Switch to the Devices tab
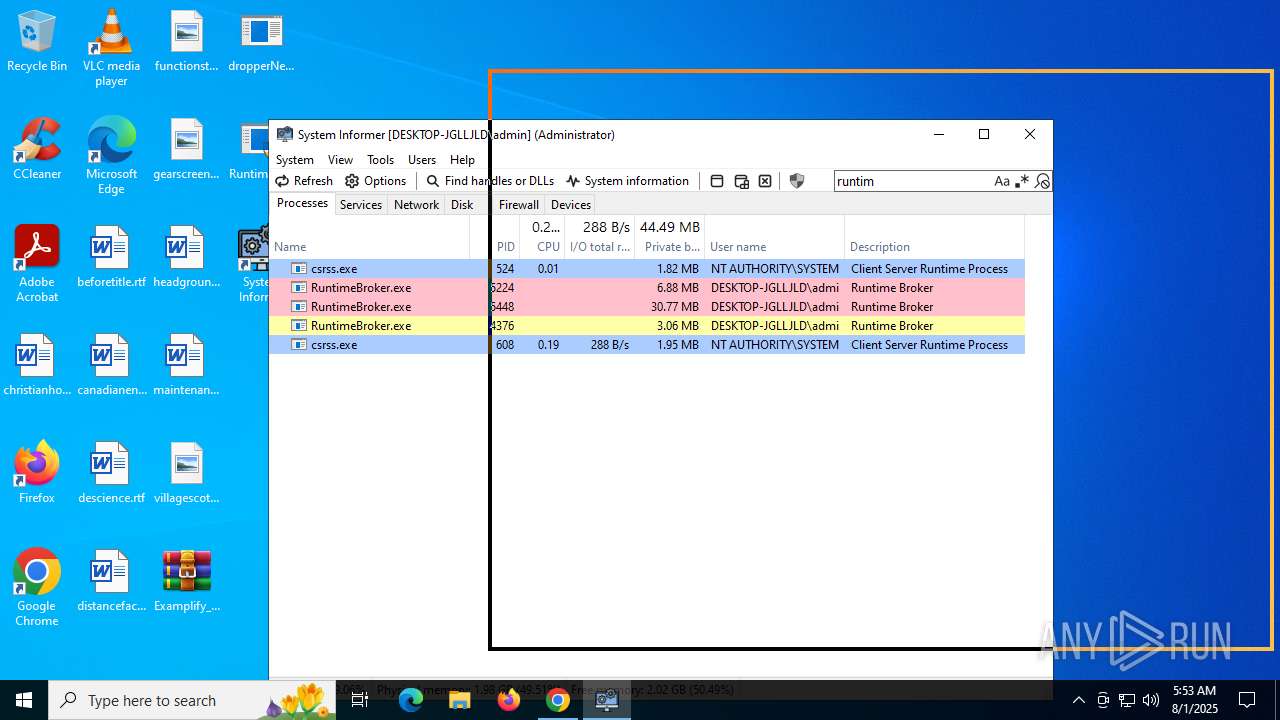This screenshot has width=1280, height=720. click(571, 205)
